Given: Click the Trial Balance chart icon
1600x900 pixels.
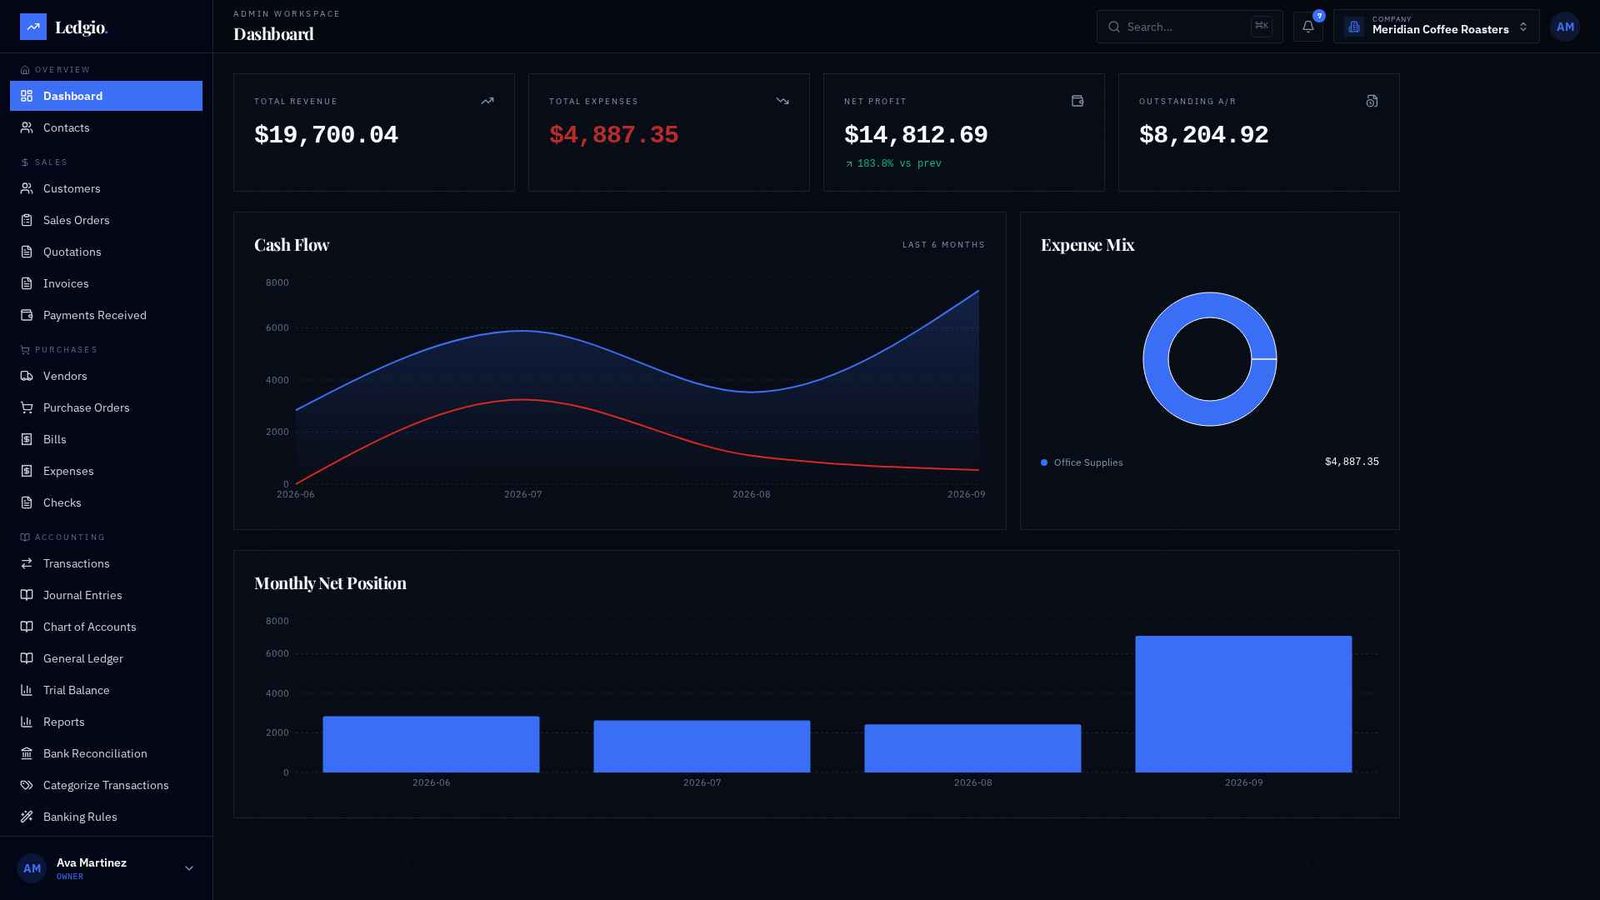Looking at the screenshot, I should point(27,690).
